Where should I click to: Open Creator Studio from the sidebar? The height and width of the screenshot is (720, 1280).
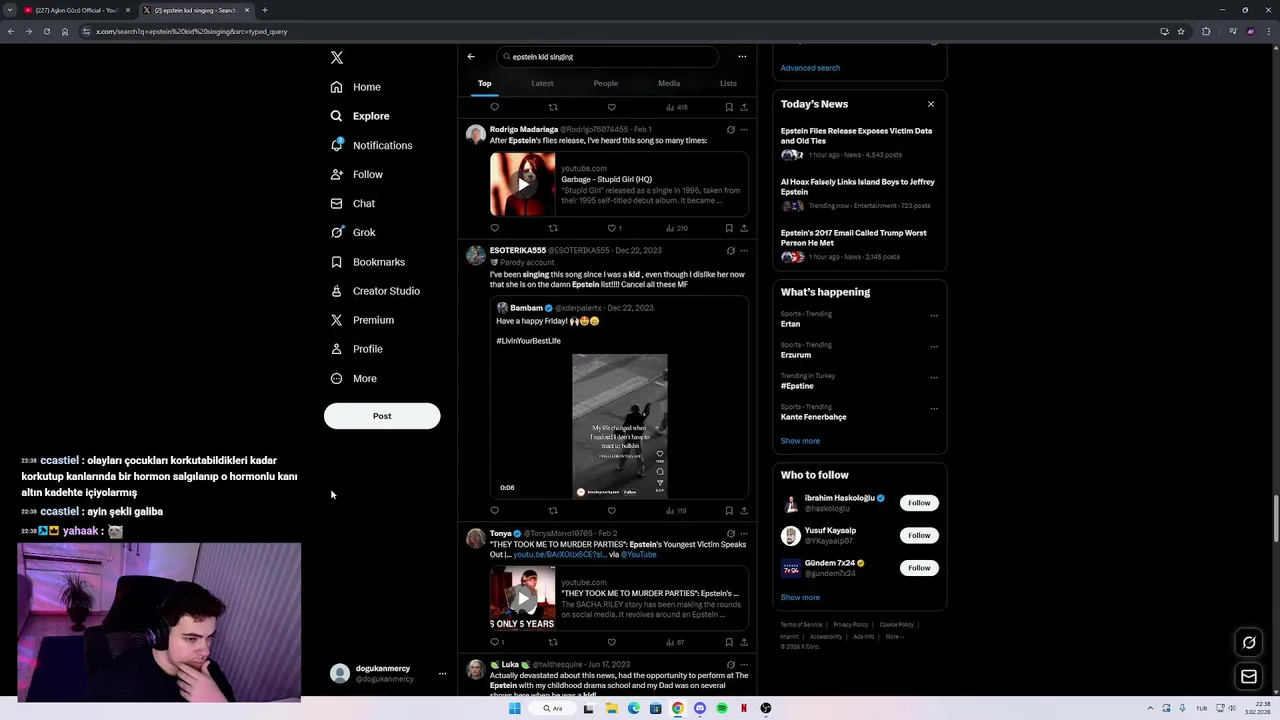click(375, 291)
